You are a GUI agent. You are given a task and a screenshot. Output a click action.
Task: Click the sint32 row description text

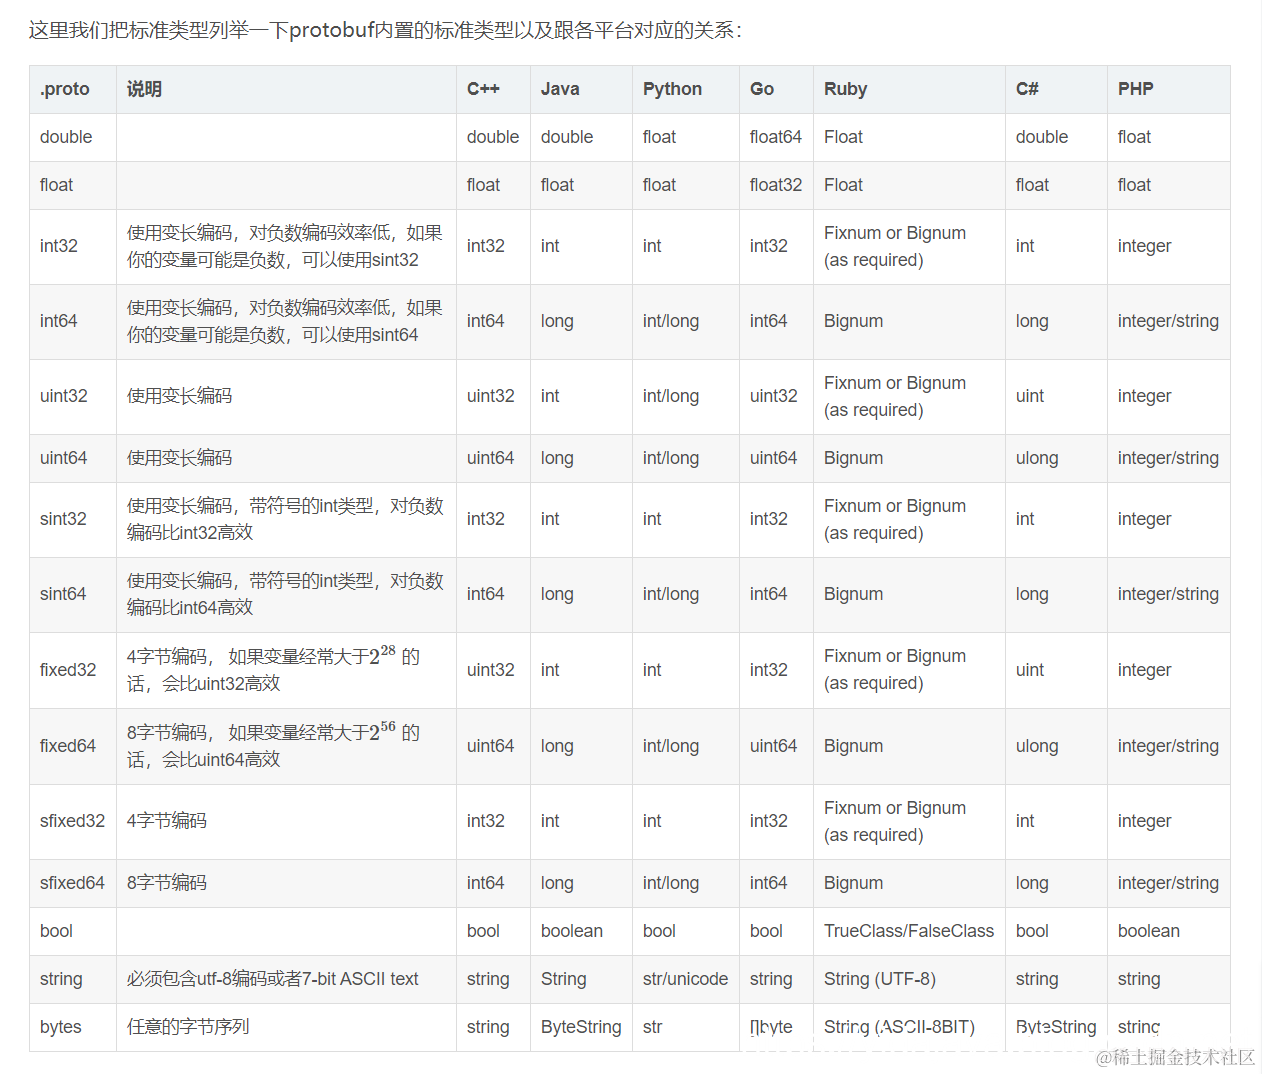point(285,519)
